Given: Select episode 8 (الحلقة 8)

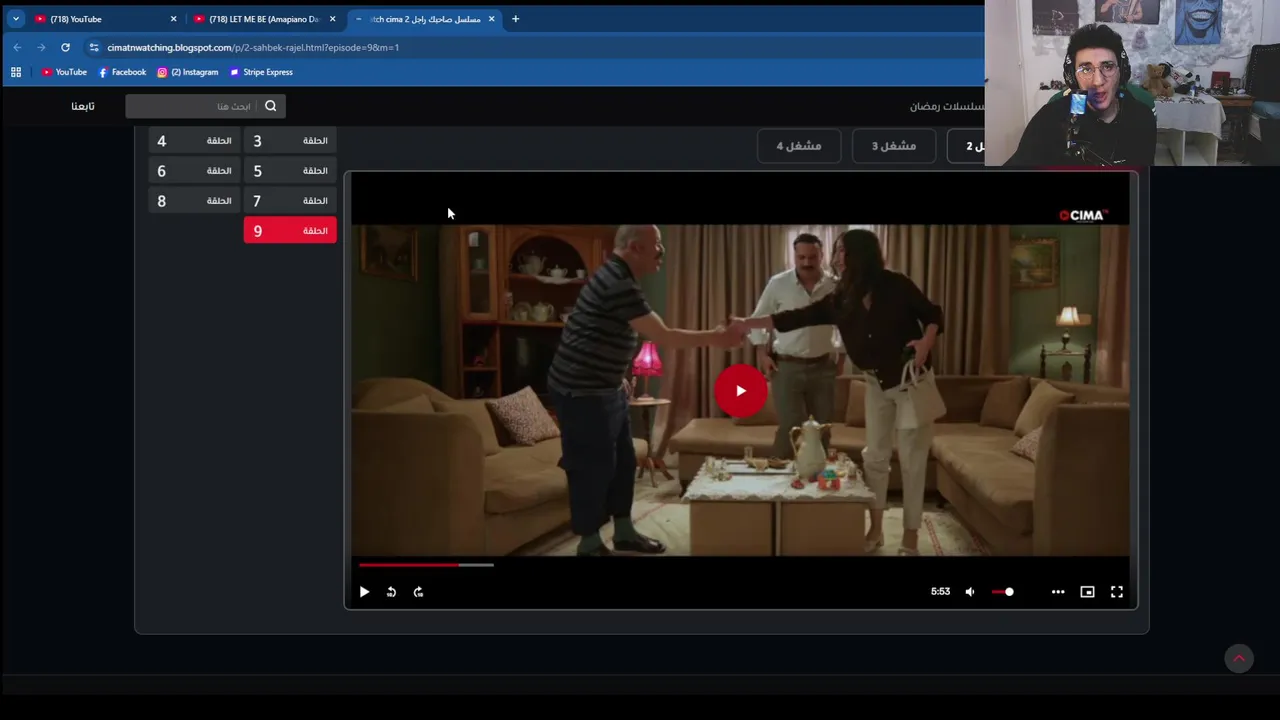Looking at the screenshot, I should [x=194, y=201].
